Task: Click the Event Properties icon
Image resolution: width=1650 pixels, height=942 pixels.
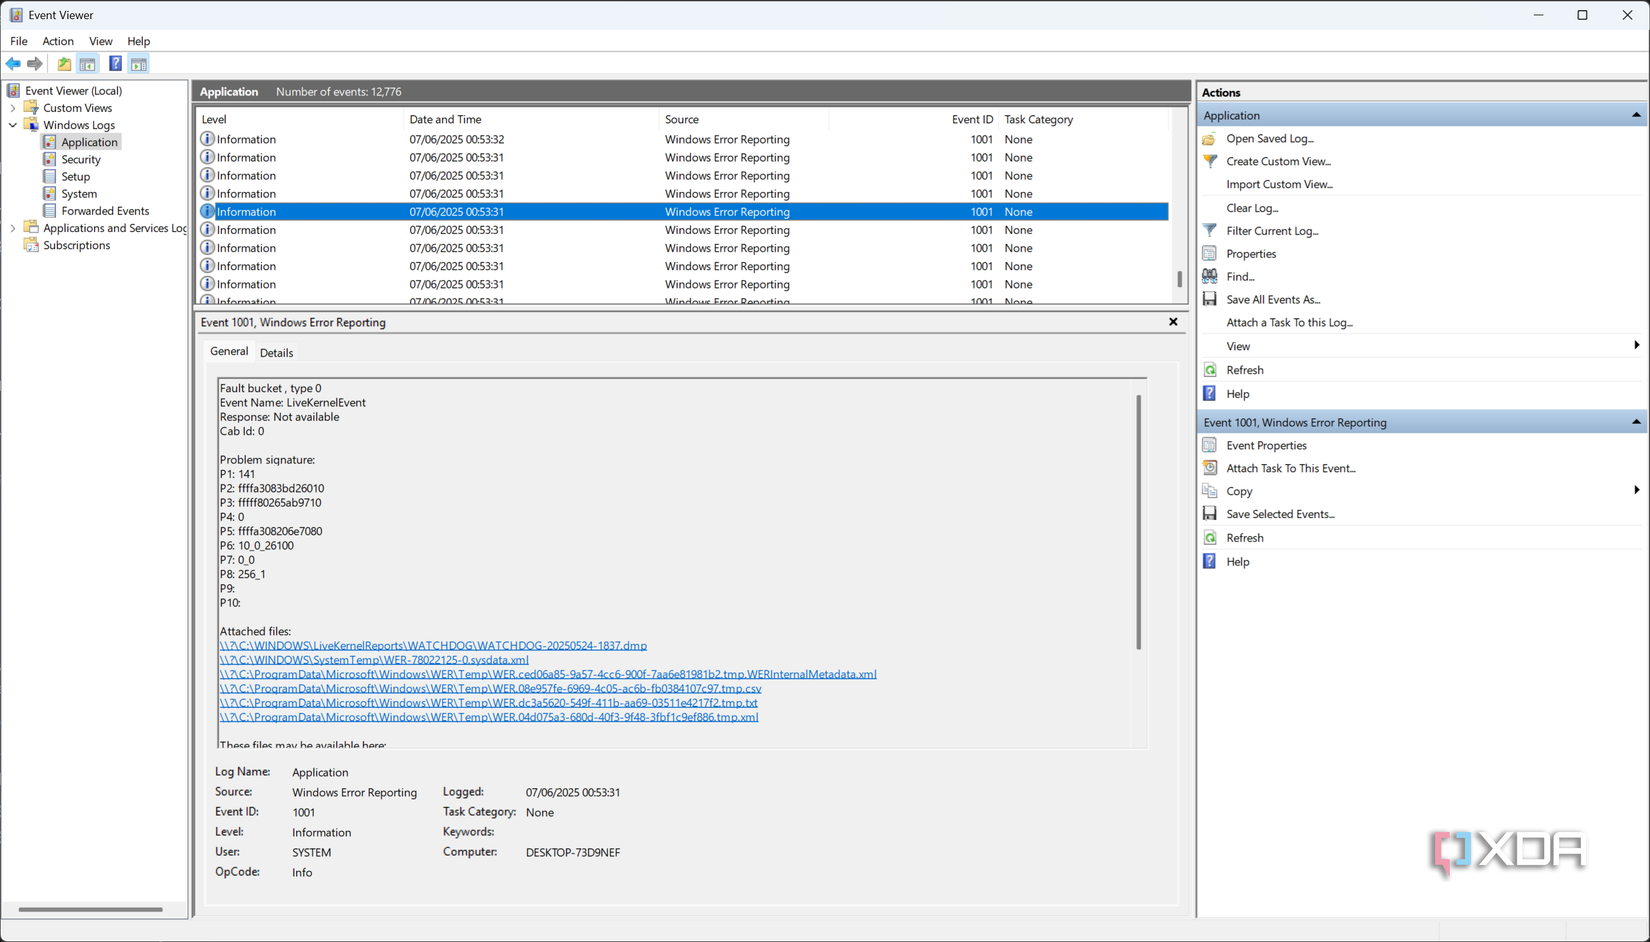Action: [1209, 445]
